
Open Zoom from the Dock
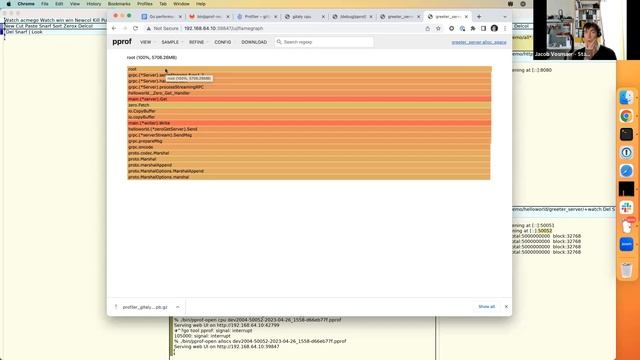(627, 244)
